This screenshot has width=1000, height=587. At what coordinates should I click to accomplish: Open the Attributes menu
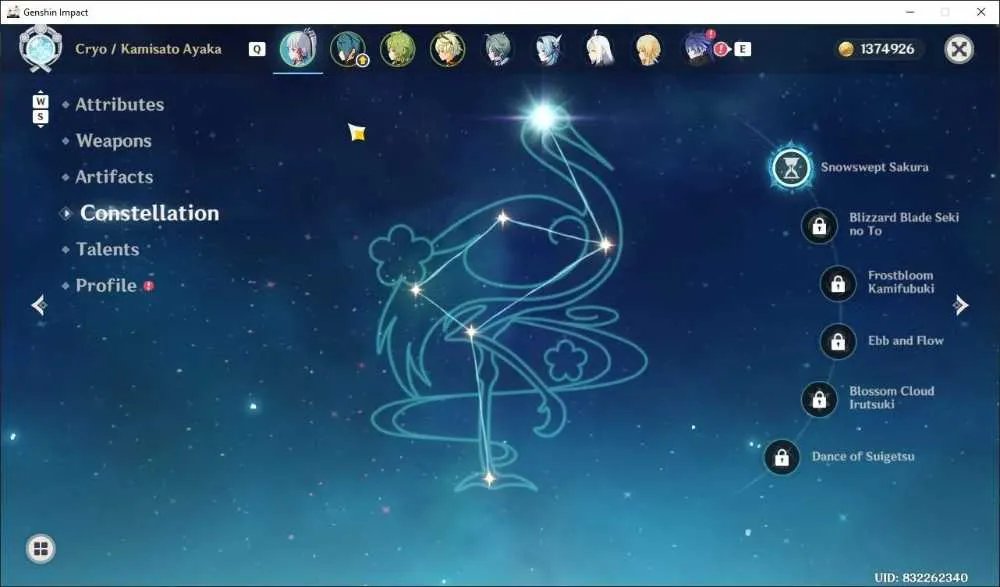[x=119, y=105]
